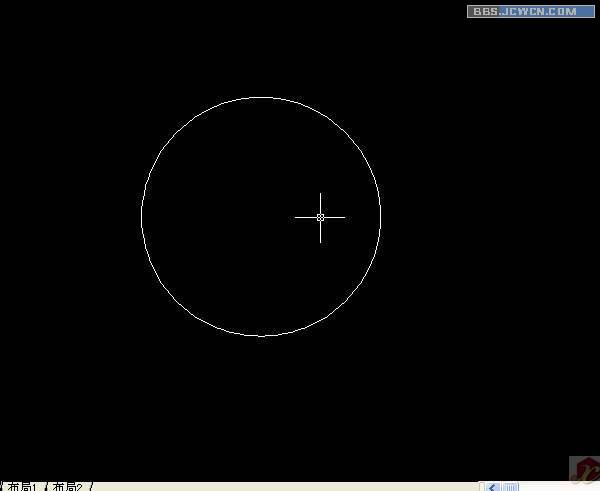
Task: Select the circle at its bottommost point
Action: click(261, 336)
